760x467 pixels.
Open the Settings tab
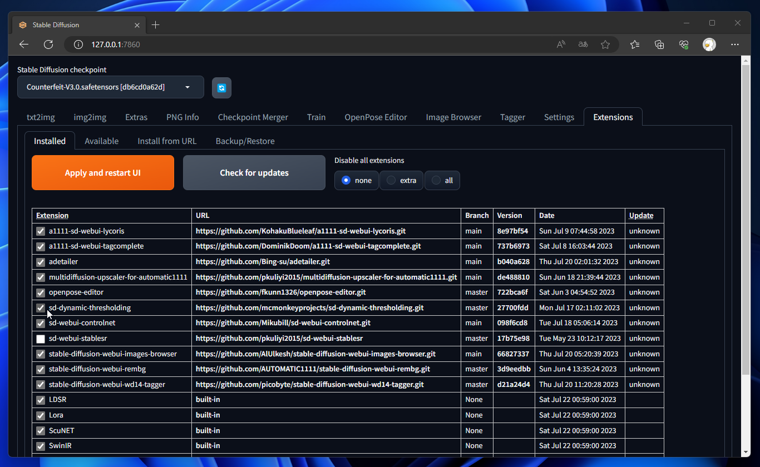click(x=559, y=117)
